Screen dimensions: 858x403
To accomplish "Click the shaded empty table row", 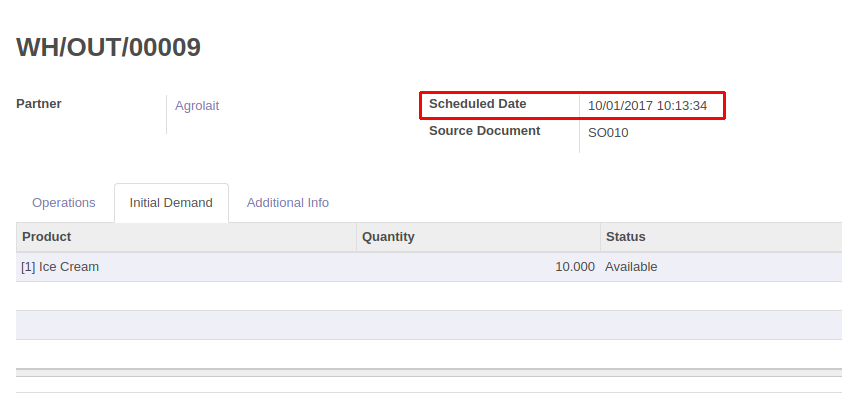I will (428, 325).
